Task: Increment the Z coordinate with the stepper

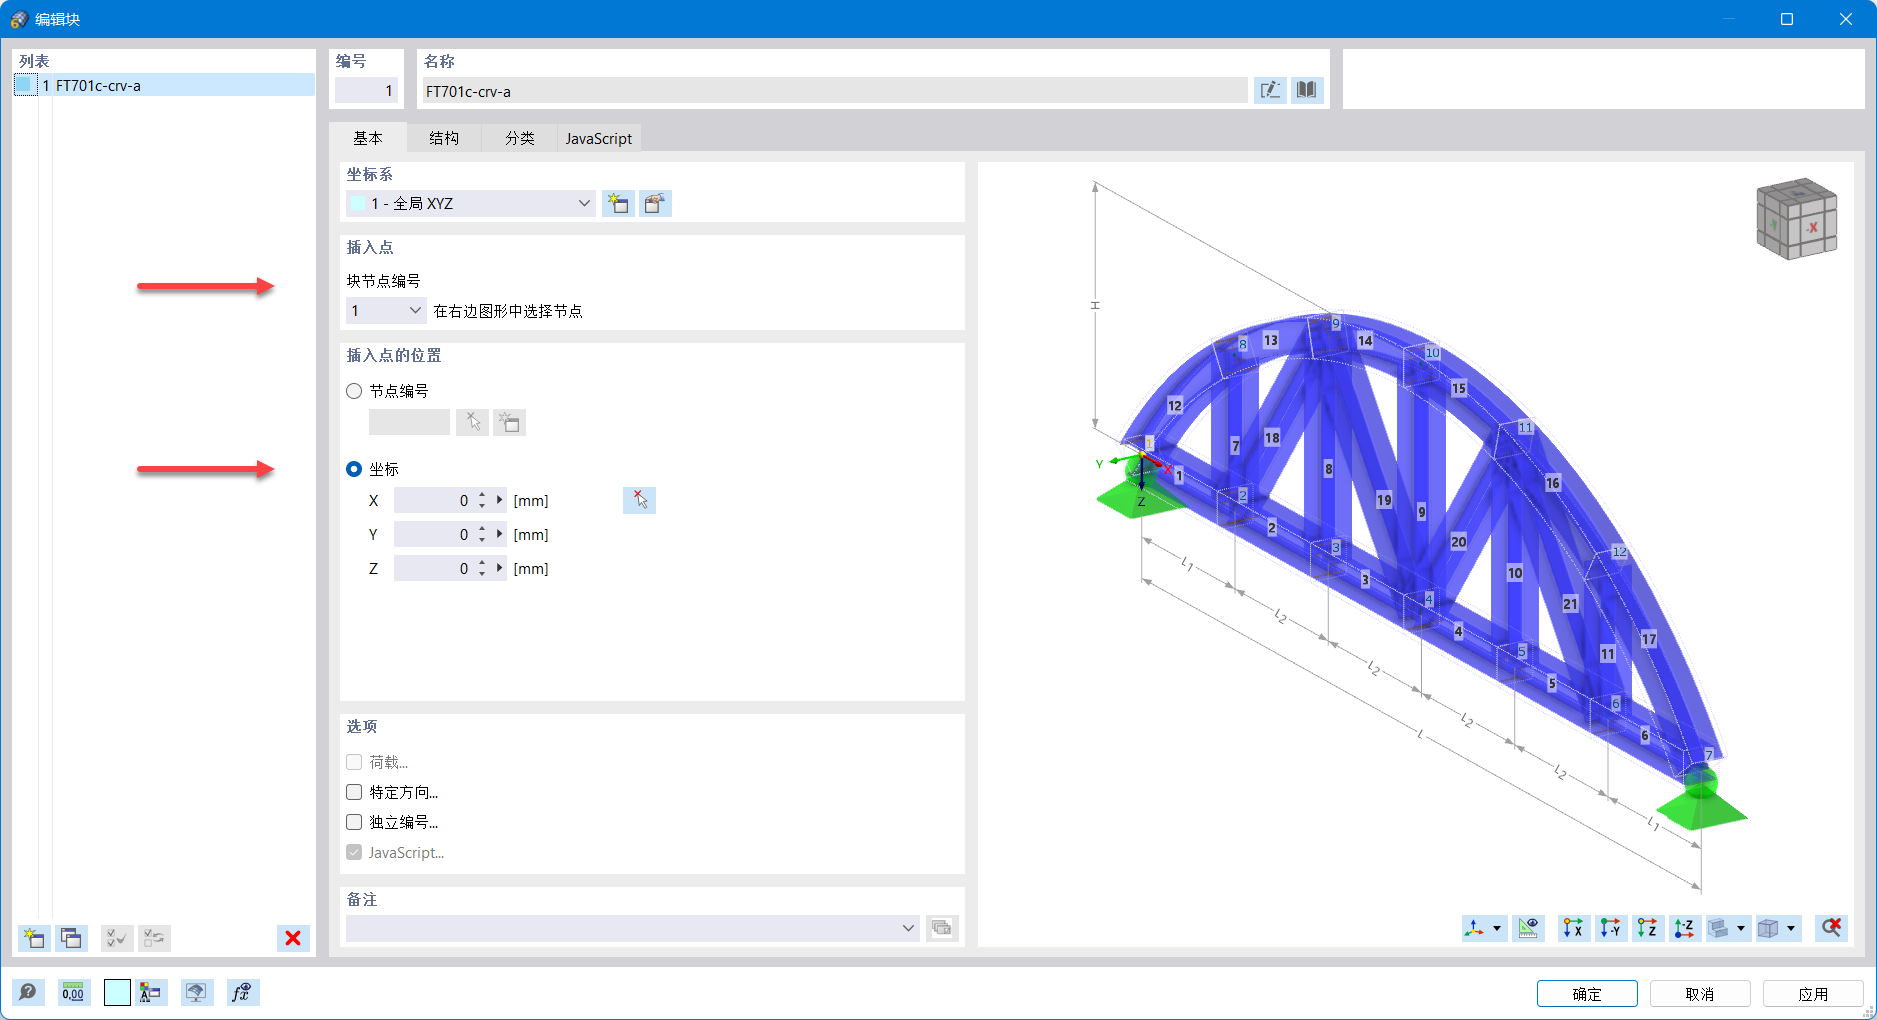Action: coord(482,562)
